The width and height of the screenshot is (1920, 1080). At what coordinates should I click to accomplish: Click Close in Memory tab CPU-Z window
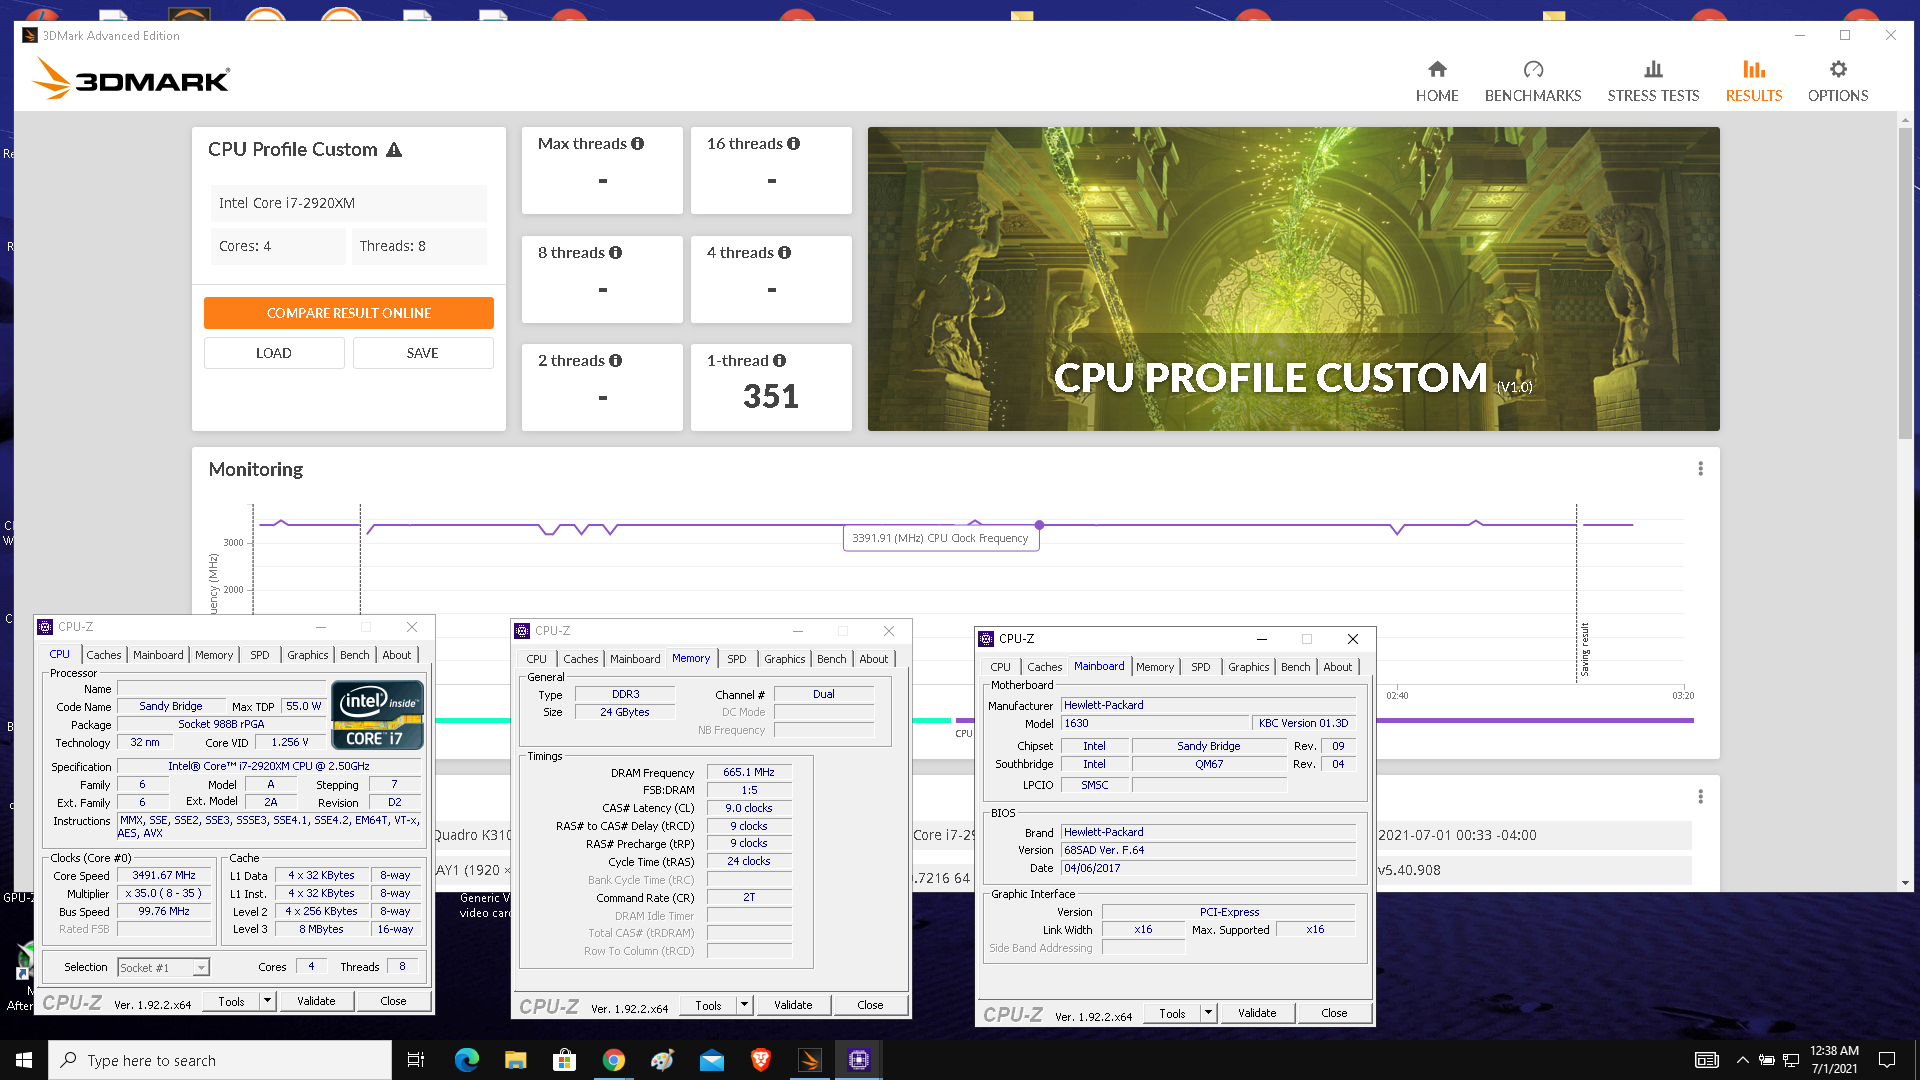click(870, 1005)
